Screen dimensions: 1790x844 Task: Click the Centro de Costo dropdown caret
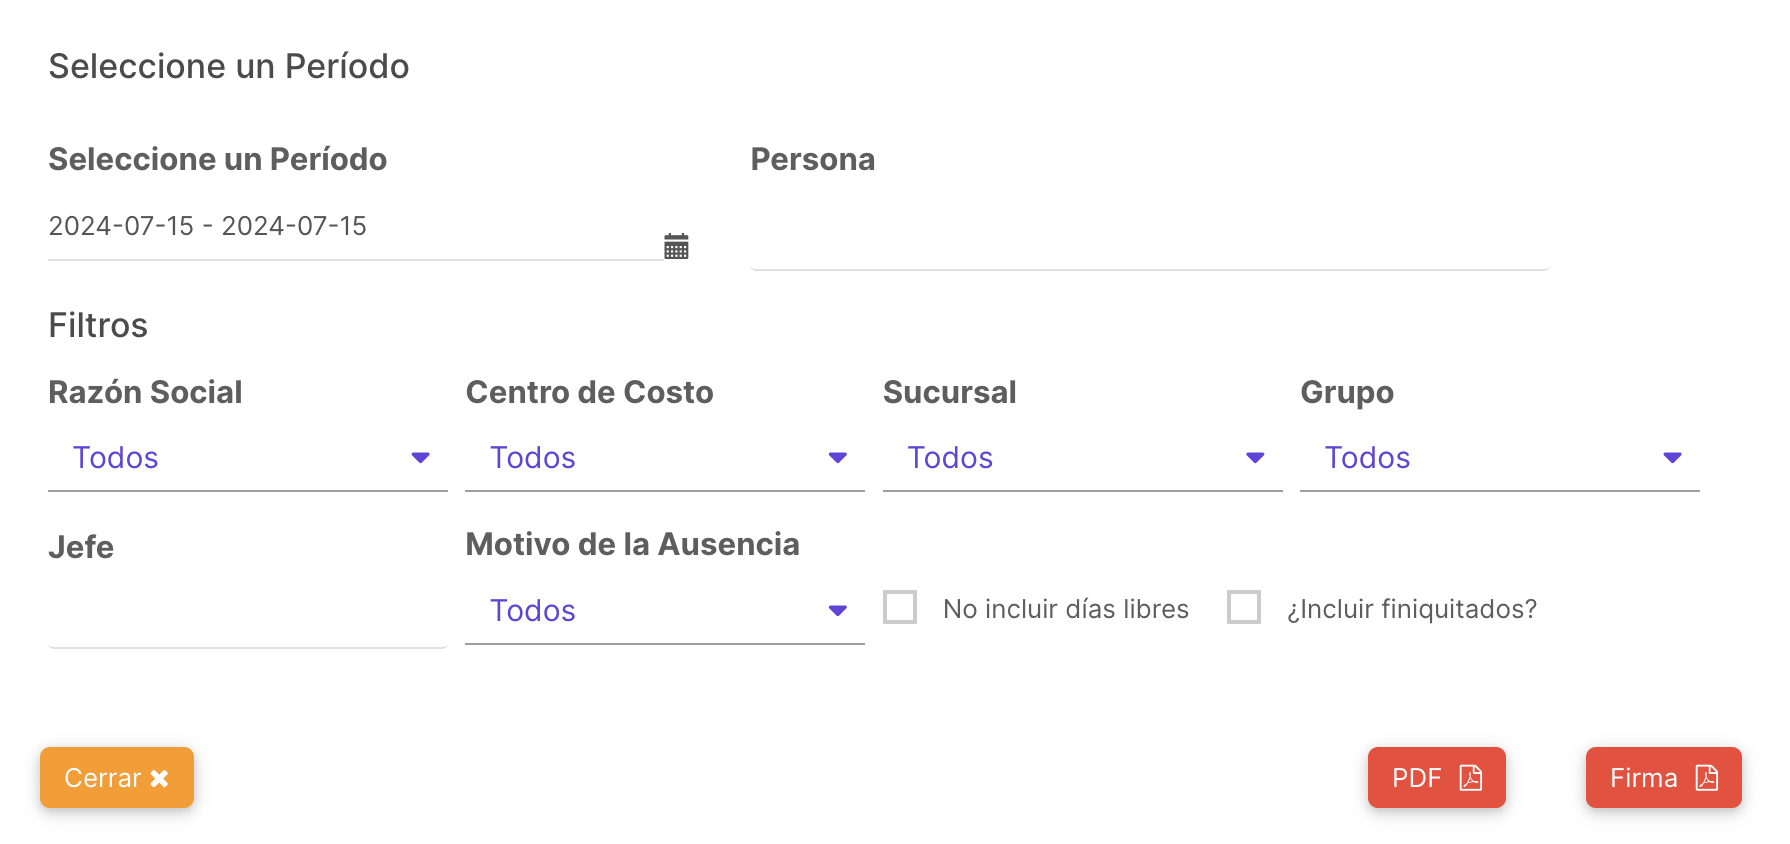pyautogui.click(x=838, y=458)
